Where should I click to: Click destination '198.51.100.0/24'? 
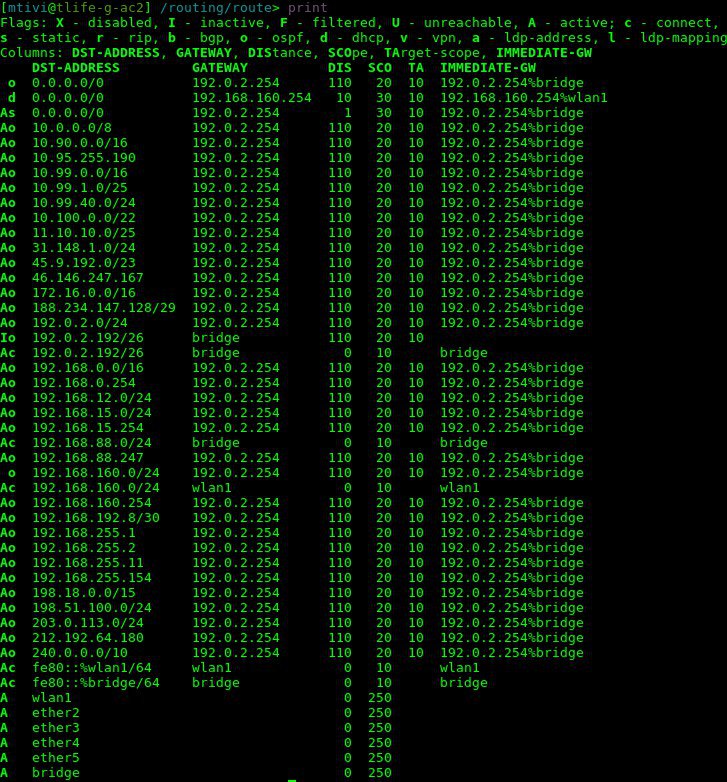(92, 607)
